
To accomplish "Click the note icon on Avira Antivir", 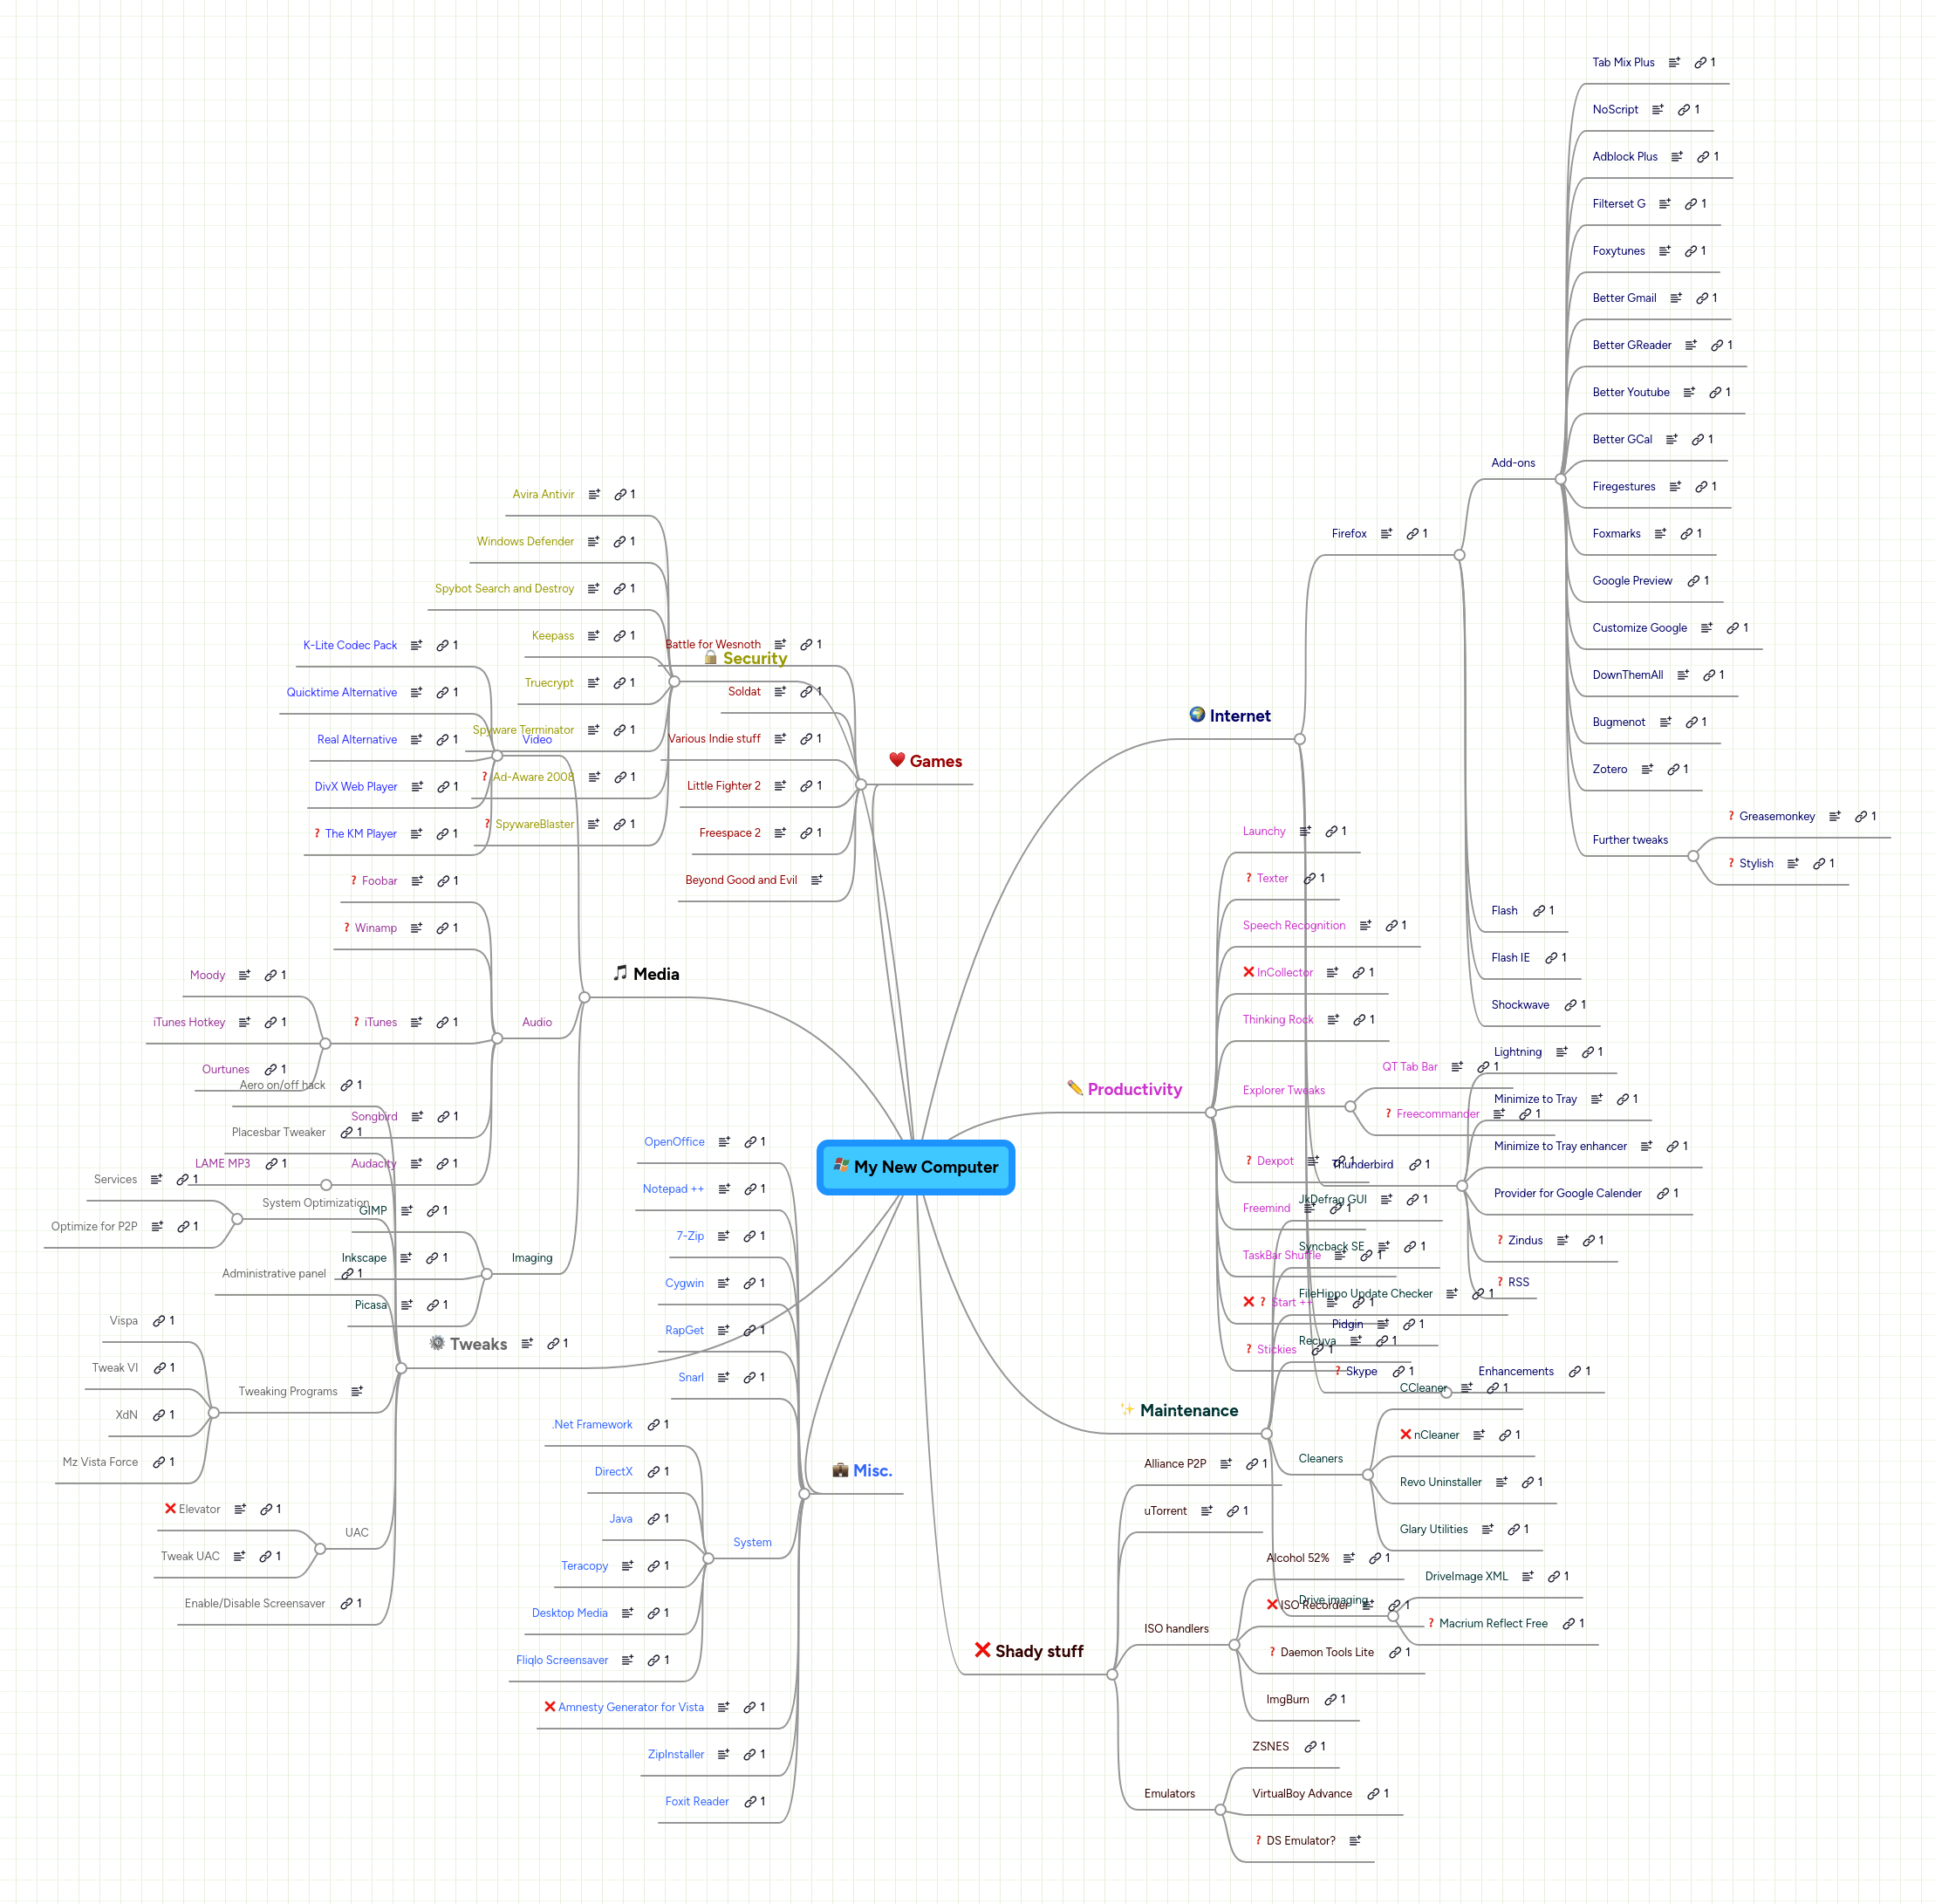I will point(594,494).
